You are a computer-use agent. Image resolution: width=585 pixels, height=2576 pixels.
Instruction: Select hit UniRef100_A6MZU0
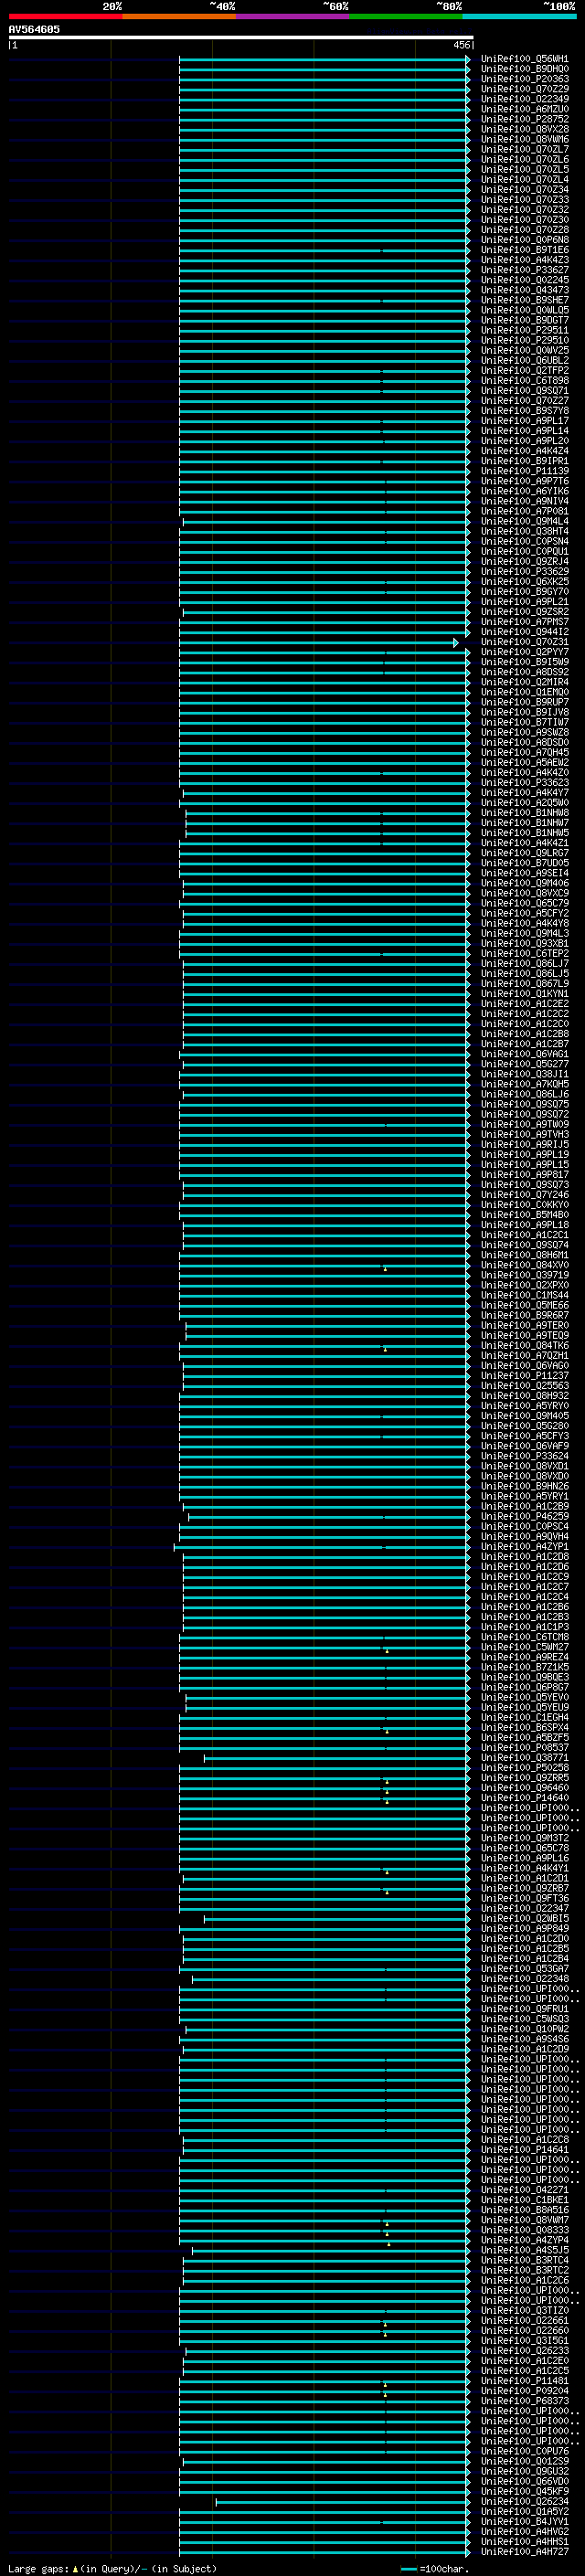[x=525, y=109]
